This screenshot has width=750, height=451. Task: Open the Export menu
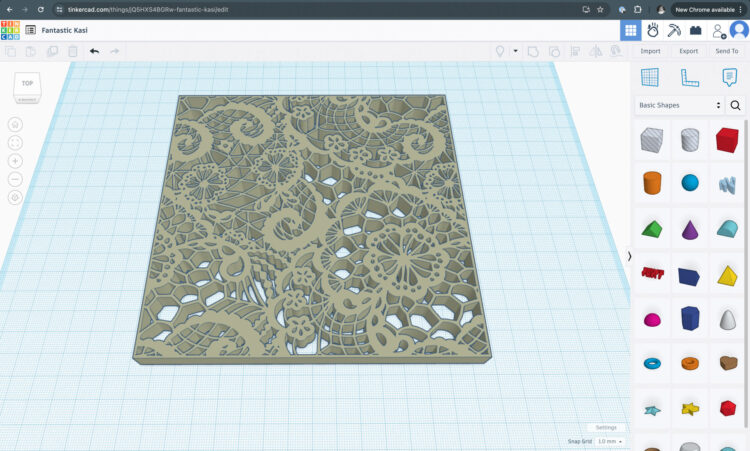point(688,51)
